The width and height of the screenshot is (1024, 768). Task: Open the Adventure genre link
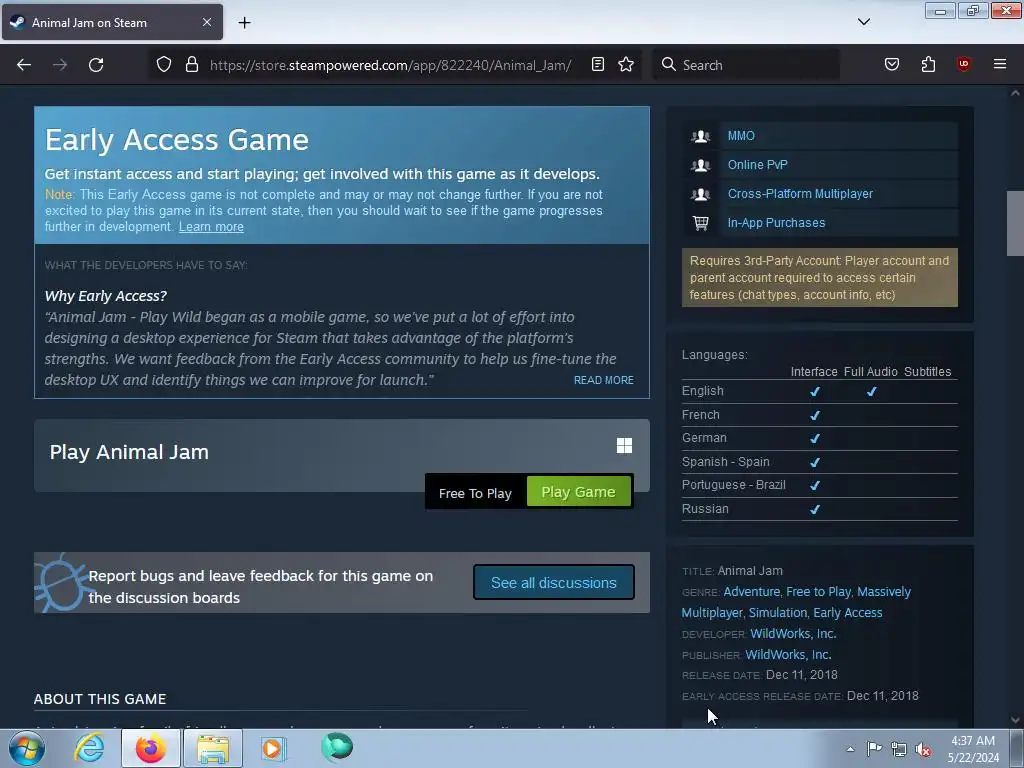pyautogui.click(x=752, y=592)
